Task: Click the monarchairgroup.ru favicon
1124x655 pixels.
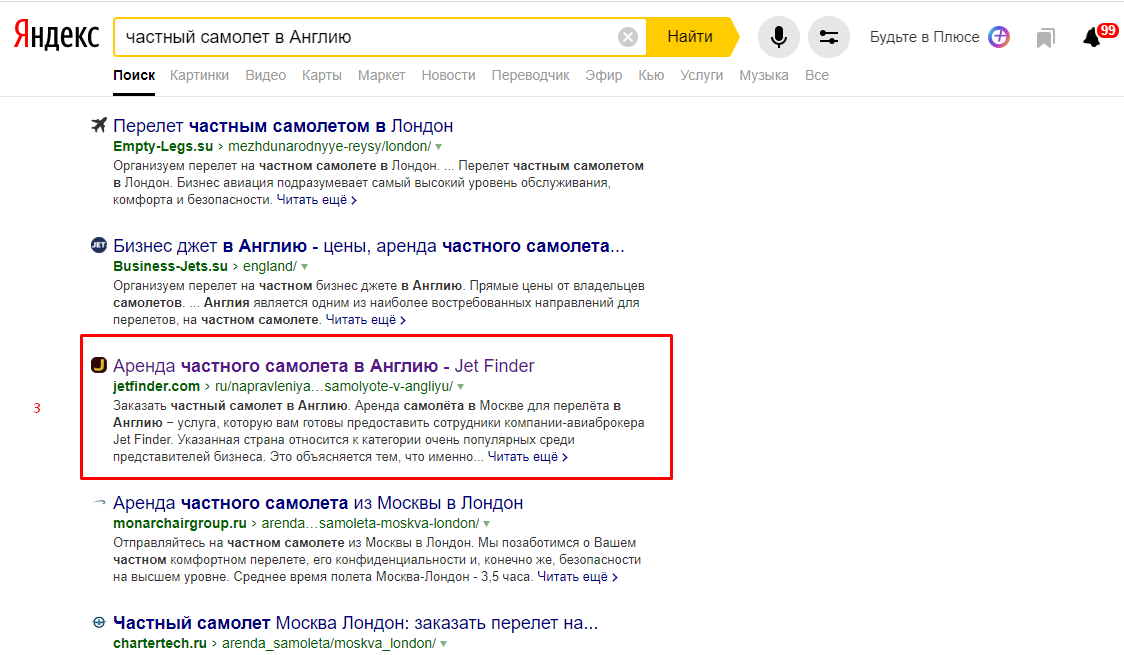Action: [x=99, y=502]
